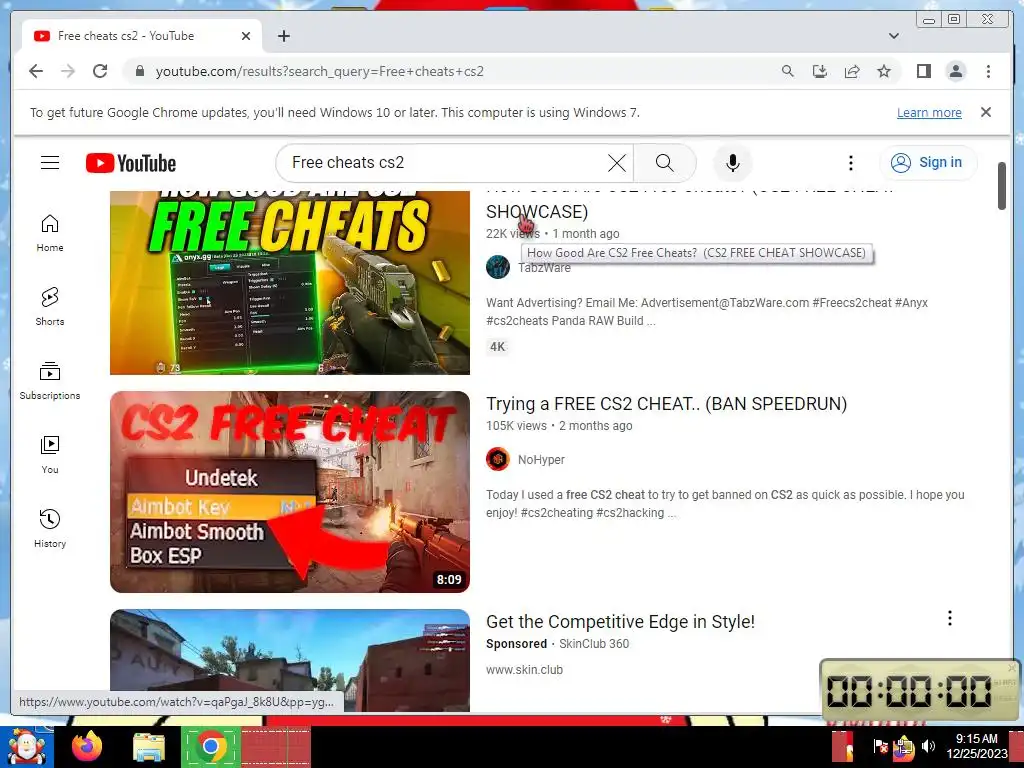The width and height of the screenshot is (1024, 768).
Task: Open the Chrome side panel icon
Action: pyautogui.click(x=923, y=71)
